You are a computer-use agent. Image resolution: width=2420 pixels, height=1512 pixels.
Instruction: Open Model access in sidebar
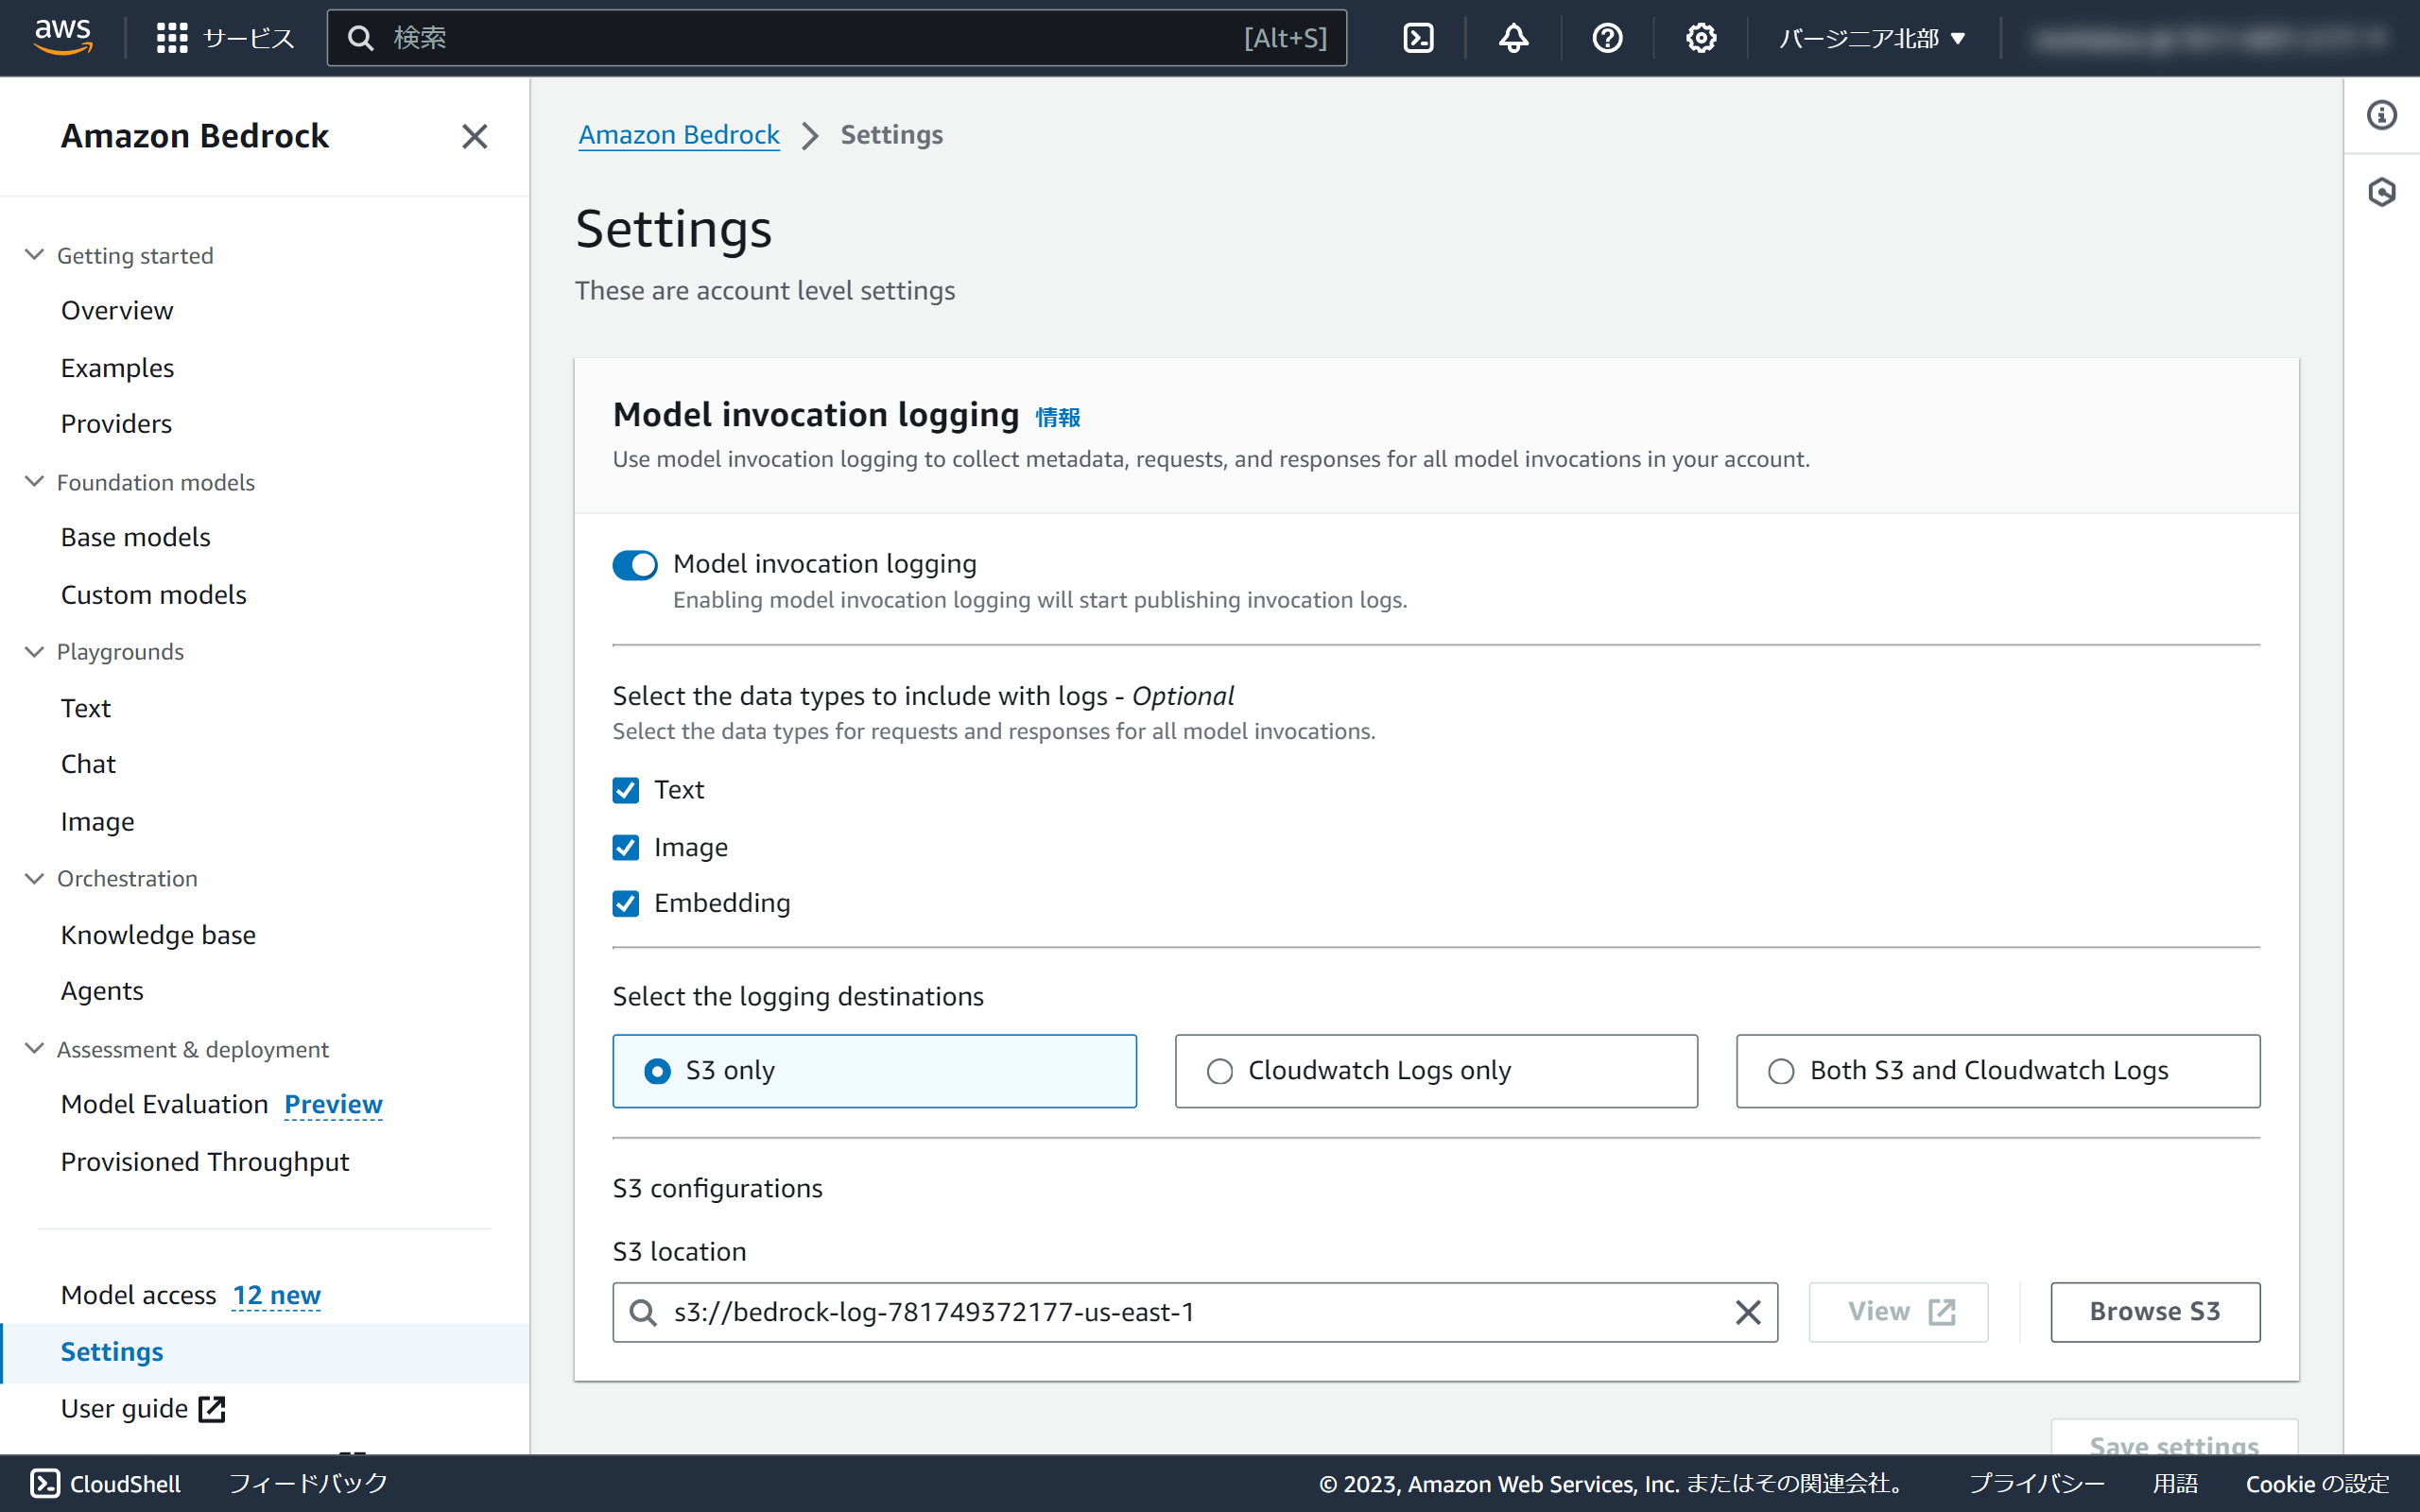pos(138,1295)
